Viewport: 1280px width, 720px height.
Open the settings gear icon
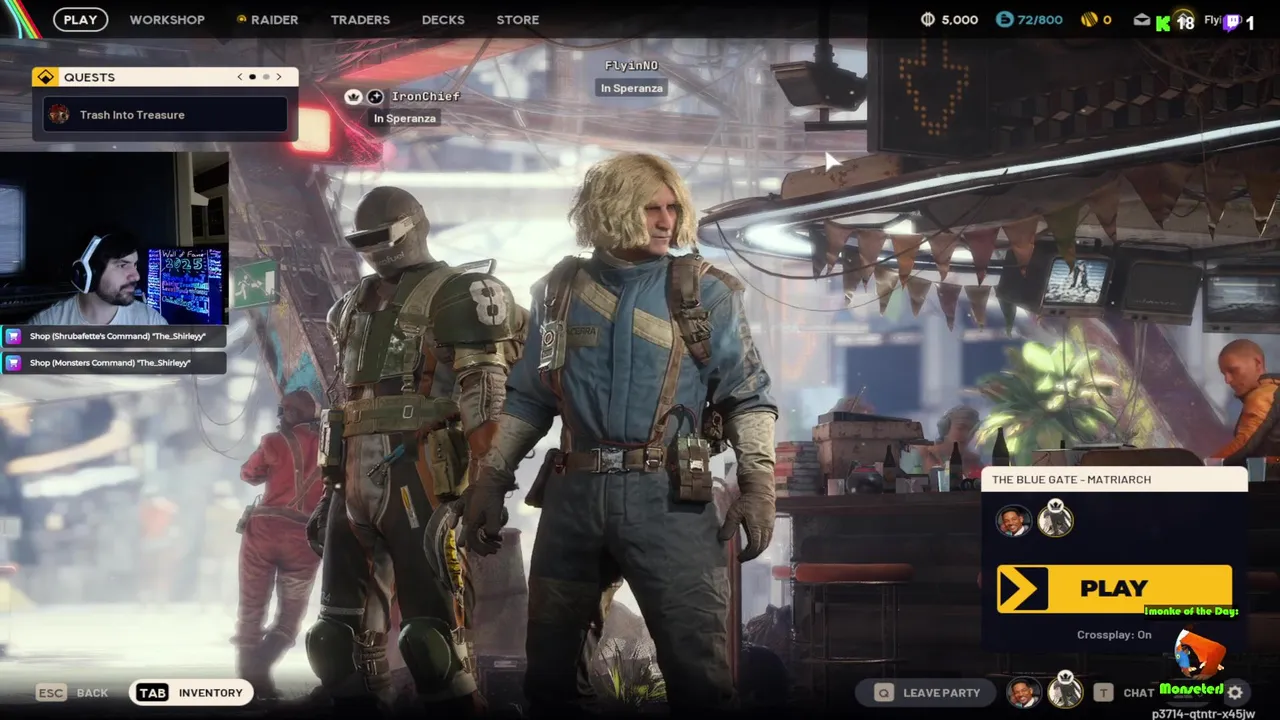(1235, 692)
